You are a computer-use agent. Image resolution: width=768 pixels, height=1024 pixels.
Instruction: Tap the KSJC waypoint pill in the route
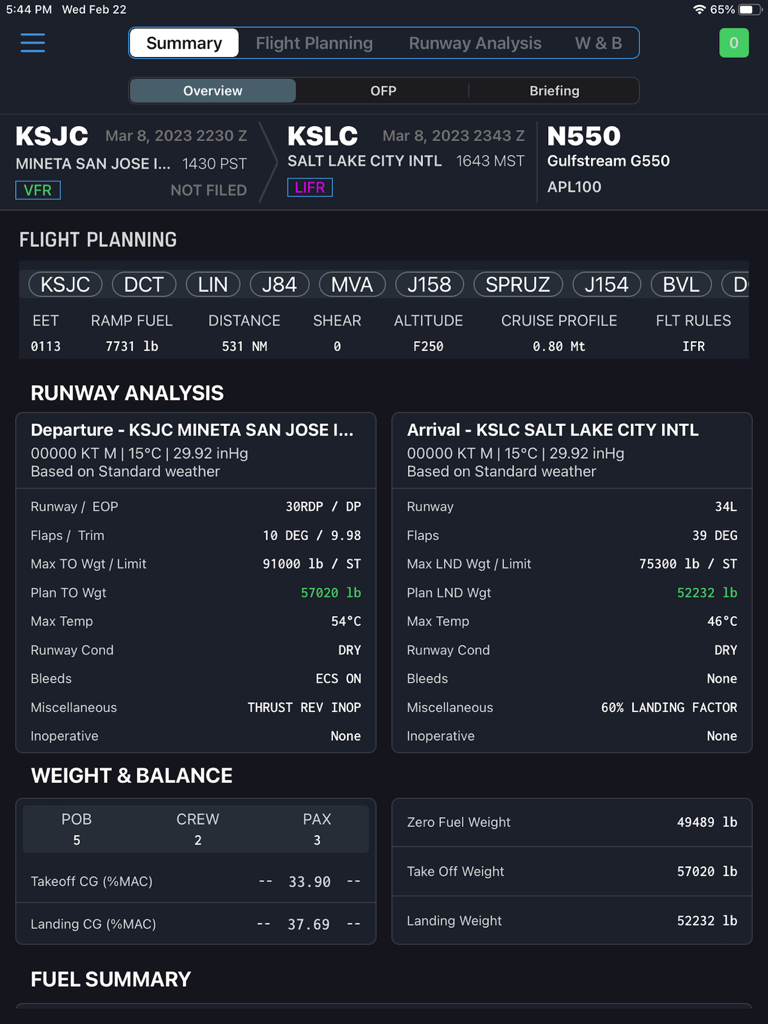pyautogui.click(x=64, y=284)
